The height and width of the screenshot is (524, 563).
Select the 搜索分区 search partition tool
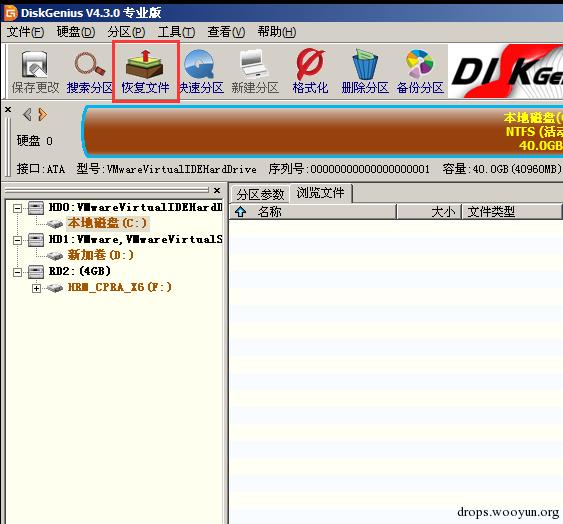pyautogui.click(x=89, y=72)
